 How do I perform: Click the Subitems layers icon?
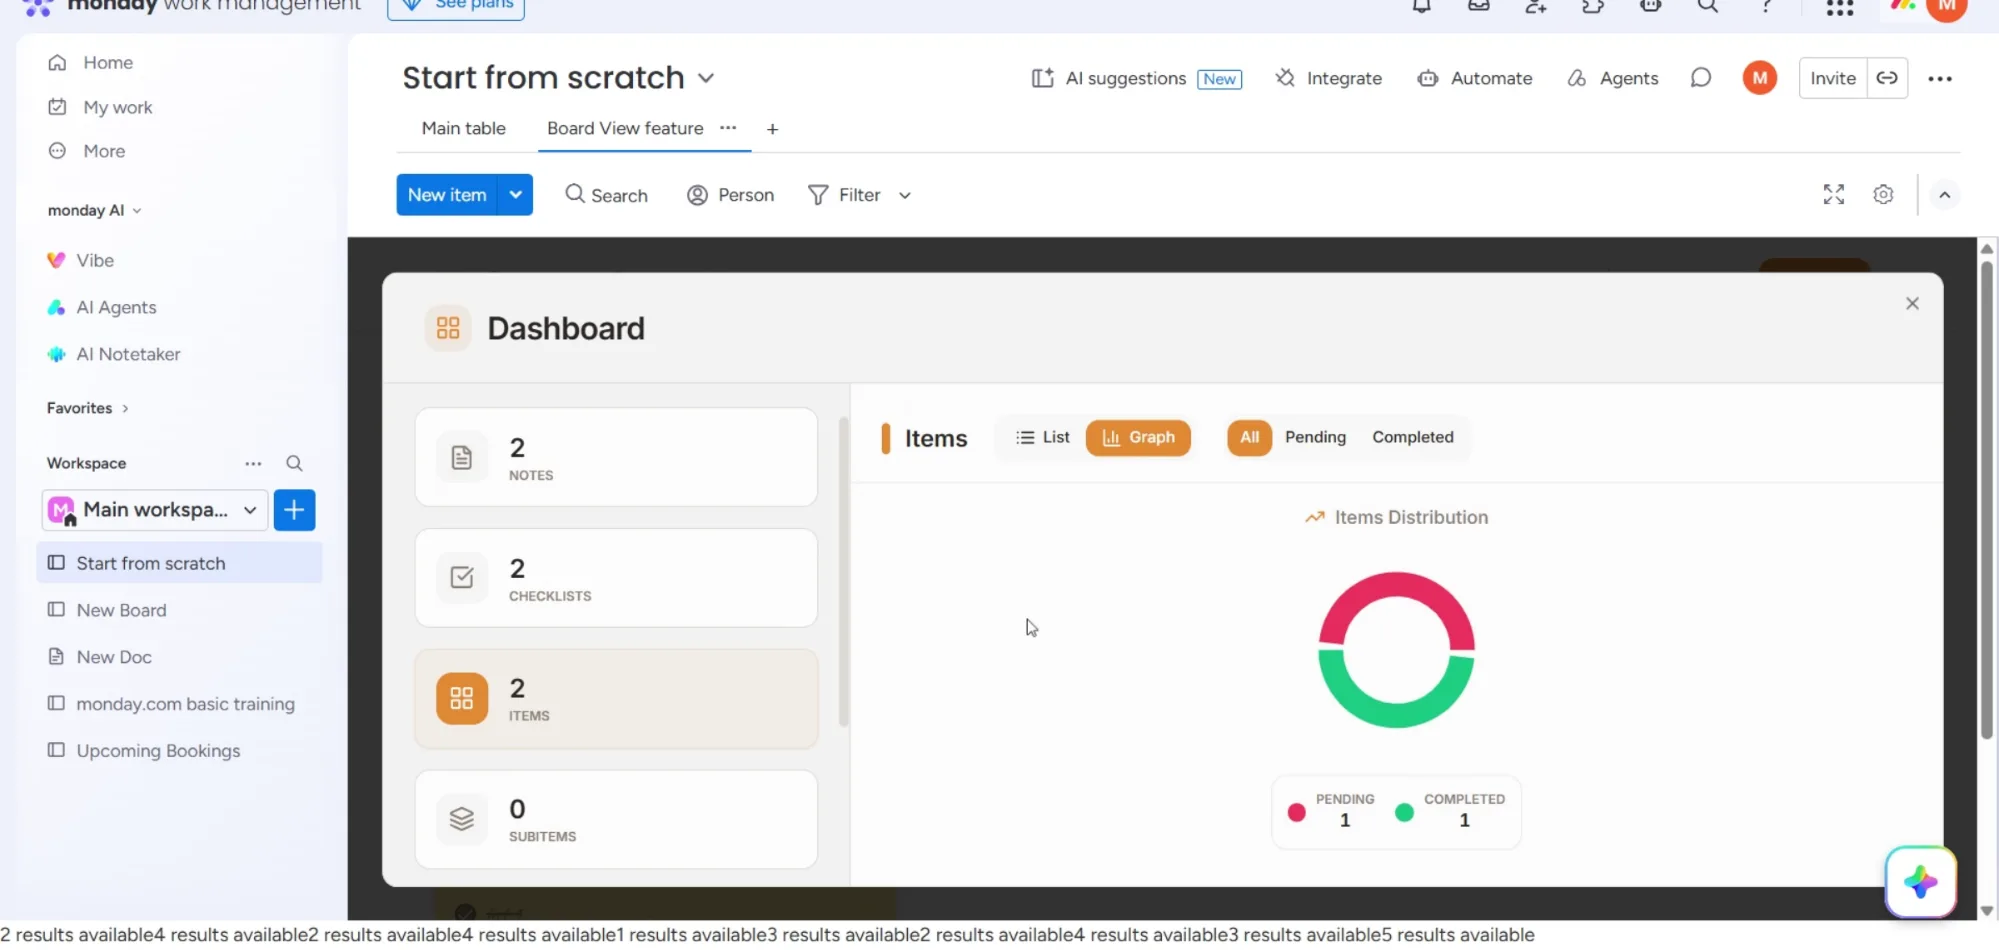coord(461,819)
